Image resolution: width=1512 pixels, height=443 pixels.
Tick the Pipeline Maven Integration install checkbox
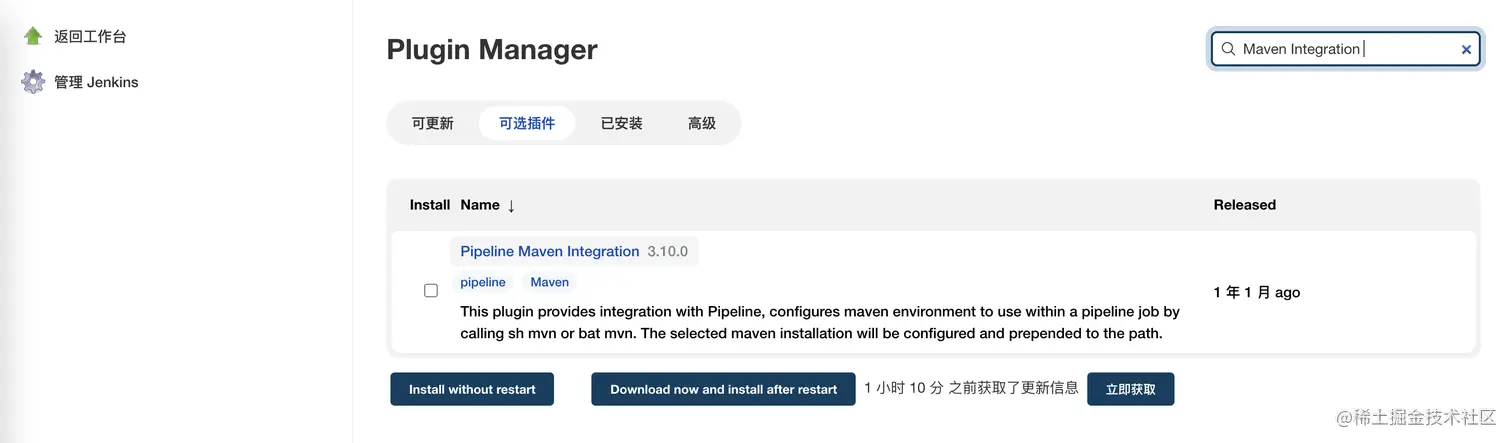click(431, 291)
